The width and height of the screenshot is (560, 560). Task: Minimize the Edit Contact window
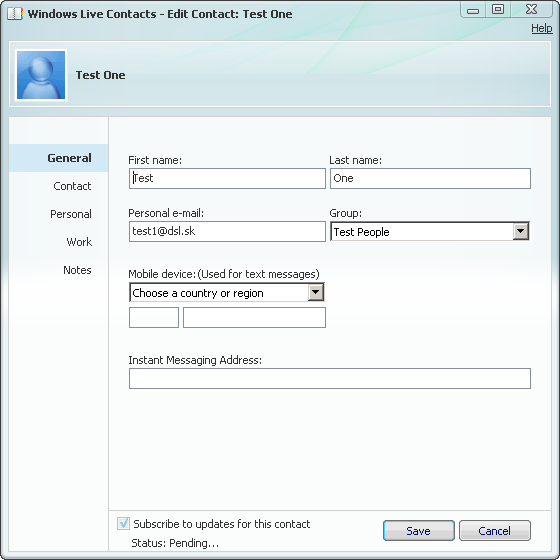pos(473,10)
